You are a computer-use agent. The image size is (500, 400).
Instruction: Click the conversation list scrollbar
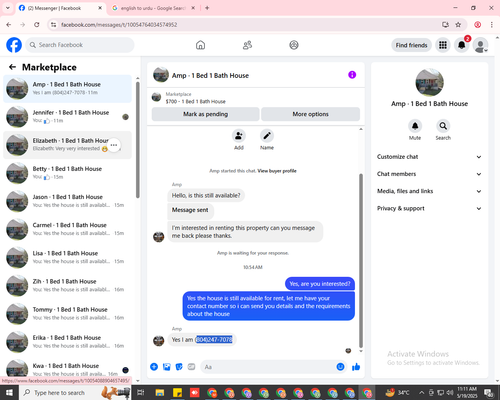coord(138,140)
